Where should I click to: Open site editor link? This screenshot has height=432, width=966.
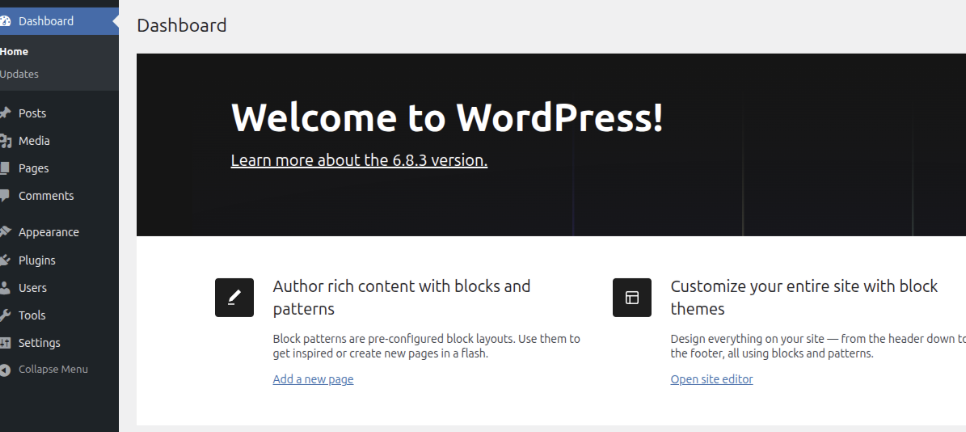tap(712, 379)
